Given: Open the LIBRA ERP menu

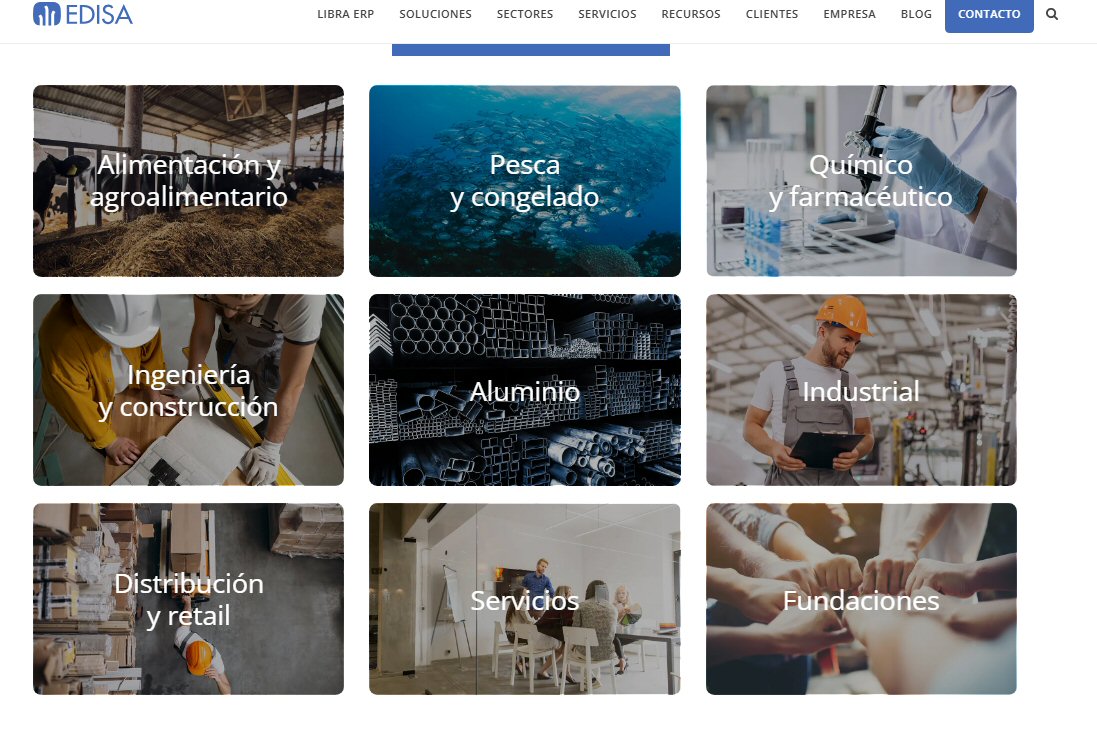Looking at the screenshot, I should 346,14.
